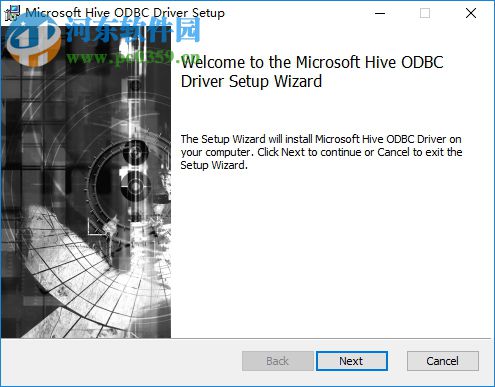Click the 'Welcome to the Microsoft Hive ODBC' heading
This screenshot has height=387, width=495.
[312, 72]
